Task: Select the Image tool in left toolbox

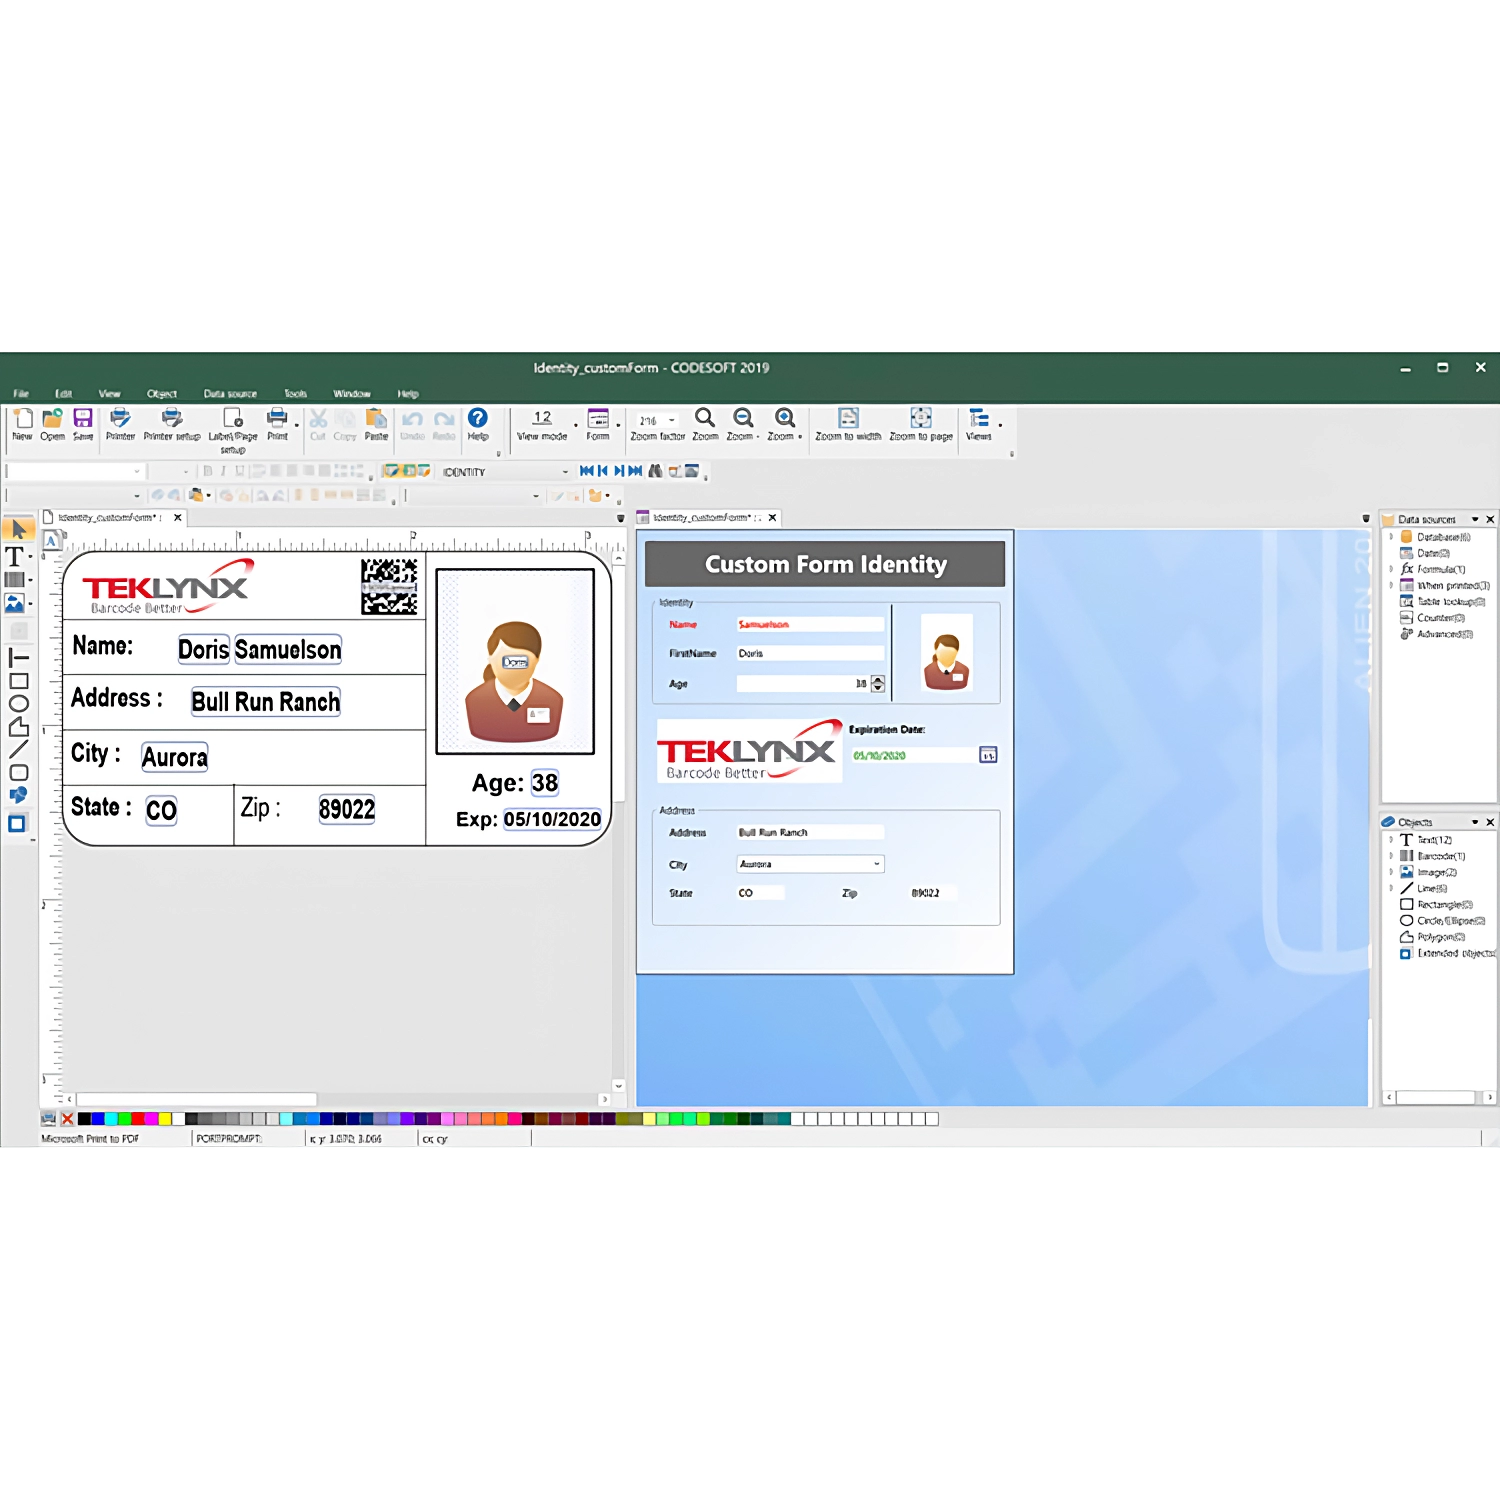Action: tap(16, 603)
